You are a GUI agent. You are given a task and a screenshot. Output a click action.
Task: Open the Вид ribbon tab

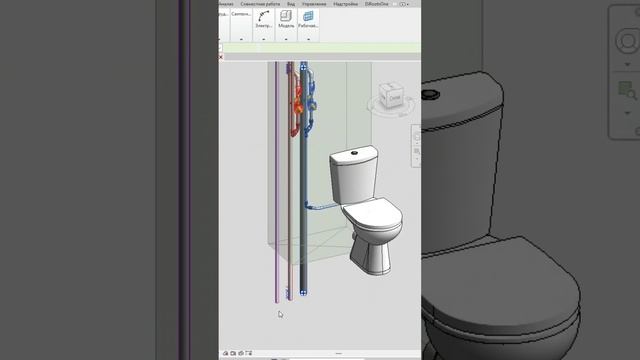point(291,4)
